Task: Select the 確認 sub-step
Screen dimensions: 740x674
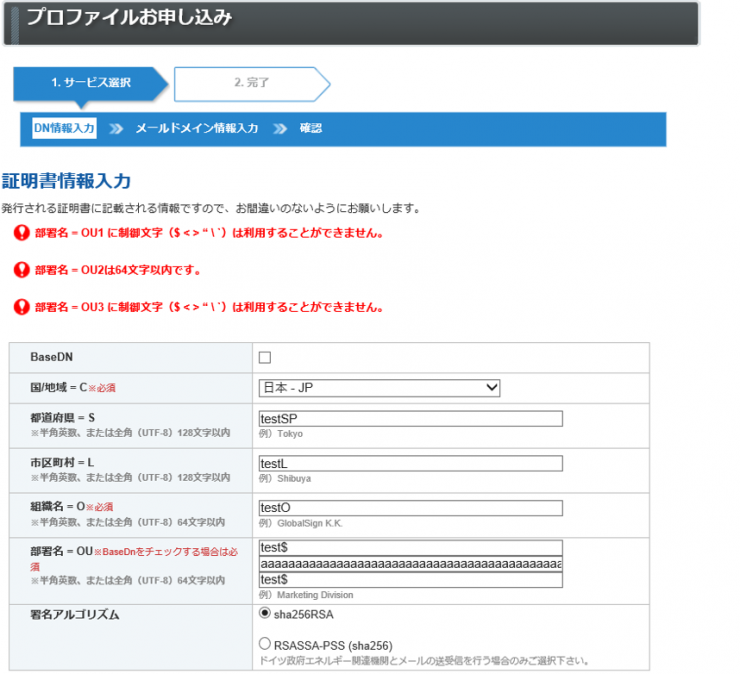Action: (311, 128)
